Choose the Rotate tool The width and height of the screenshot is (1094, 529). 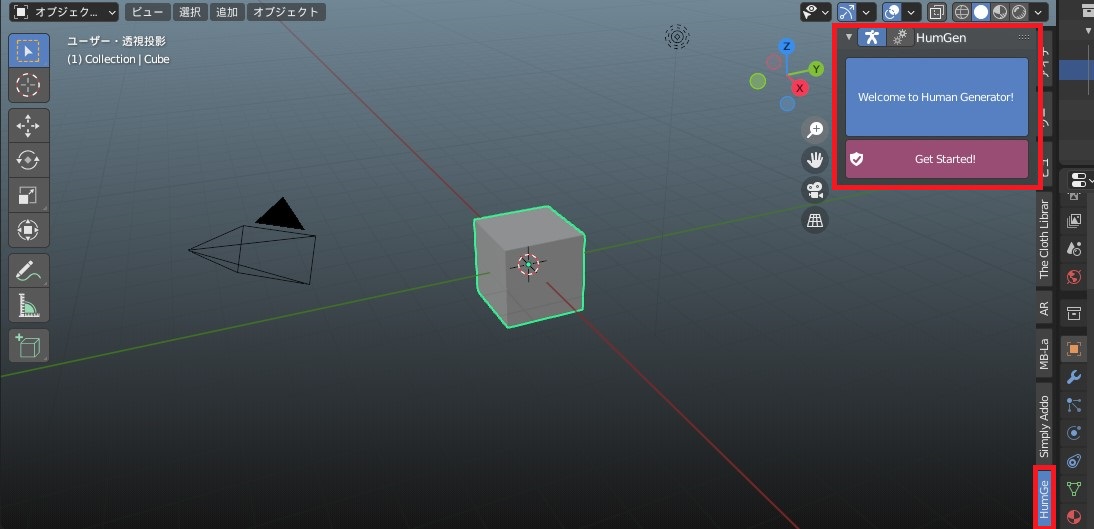(x=29, y=161)
